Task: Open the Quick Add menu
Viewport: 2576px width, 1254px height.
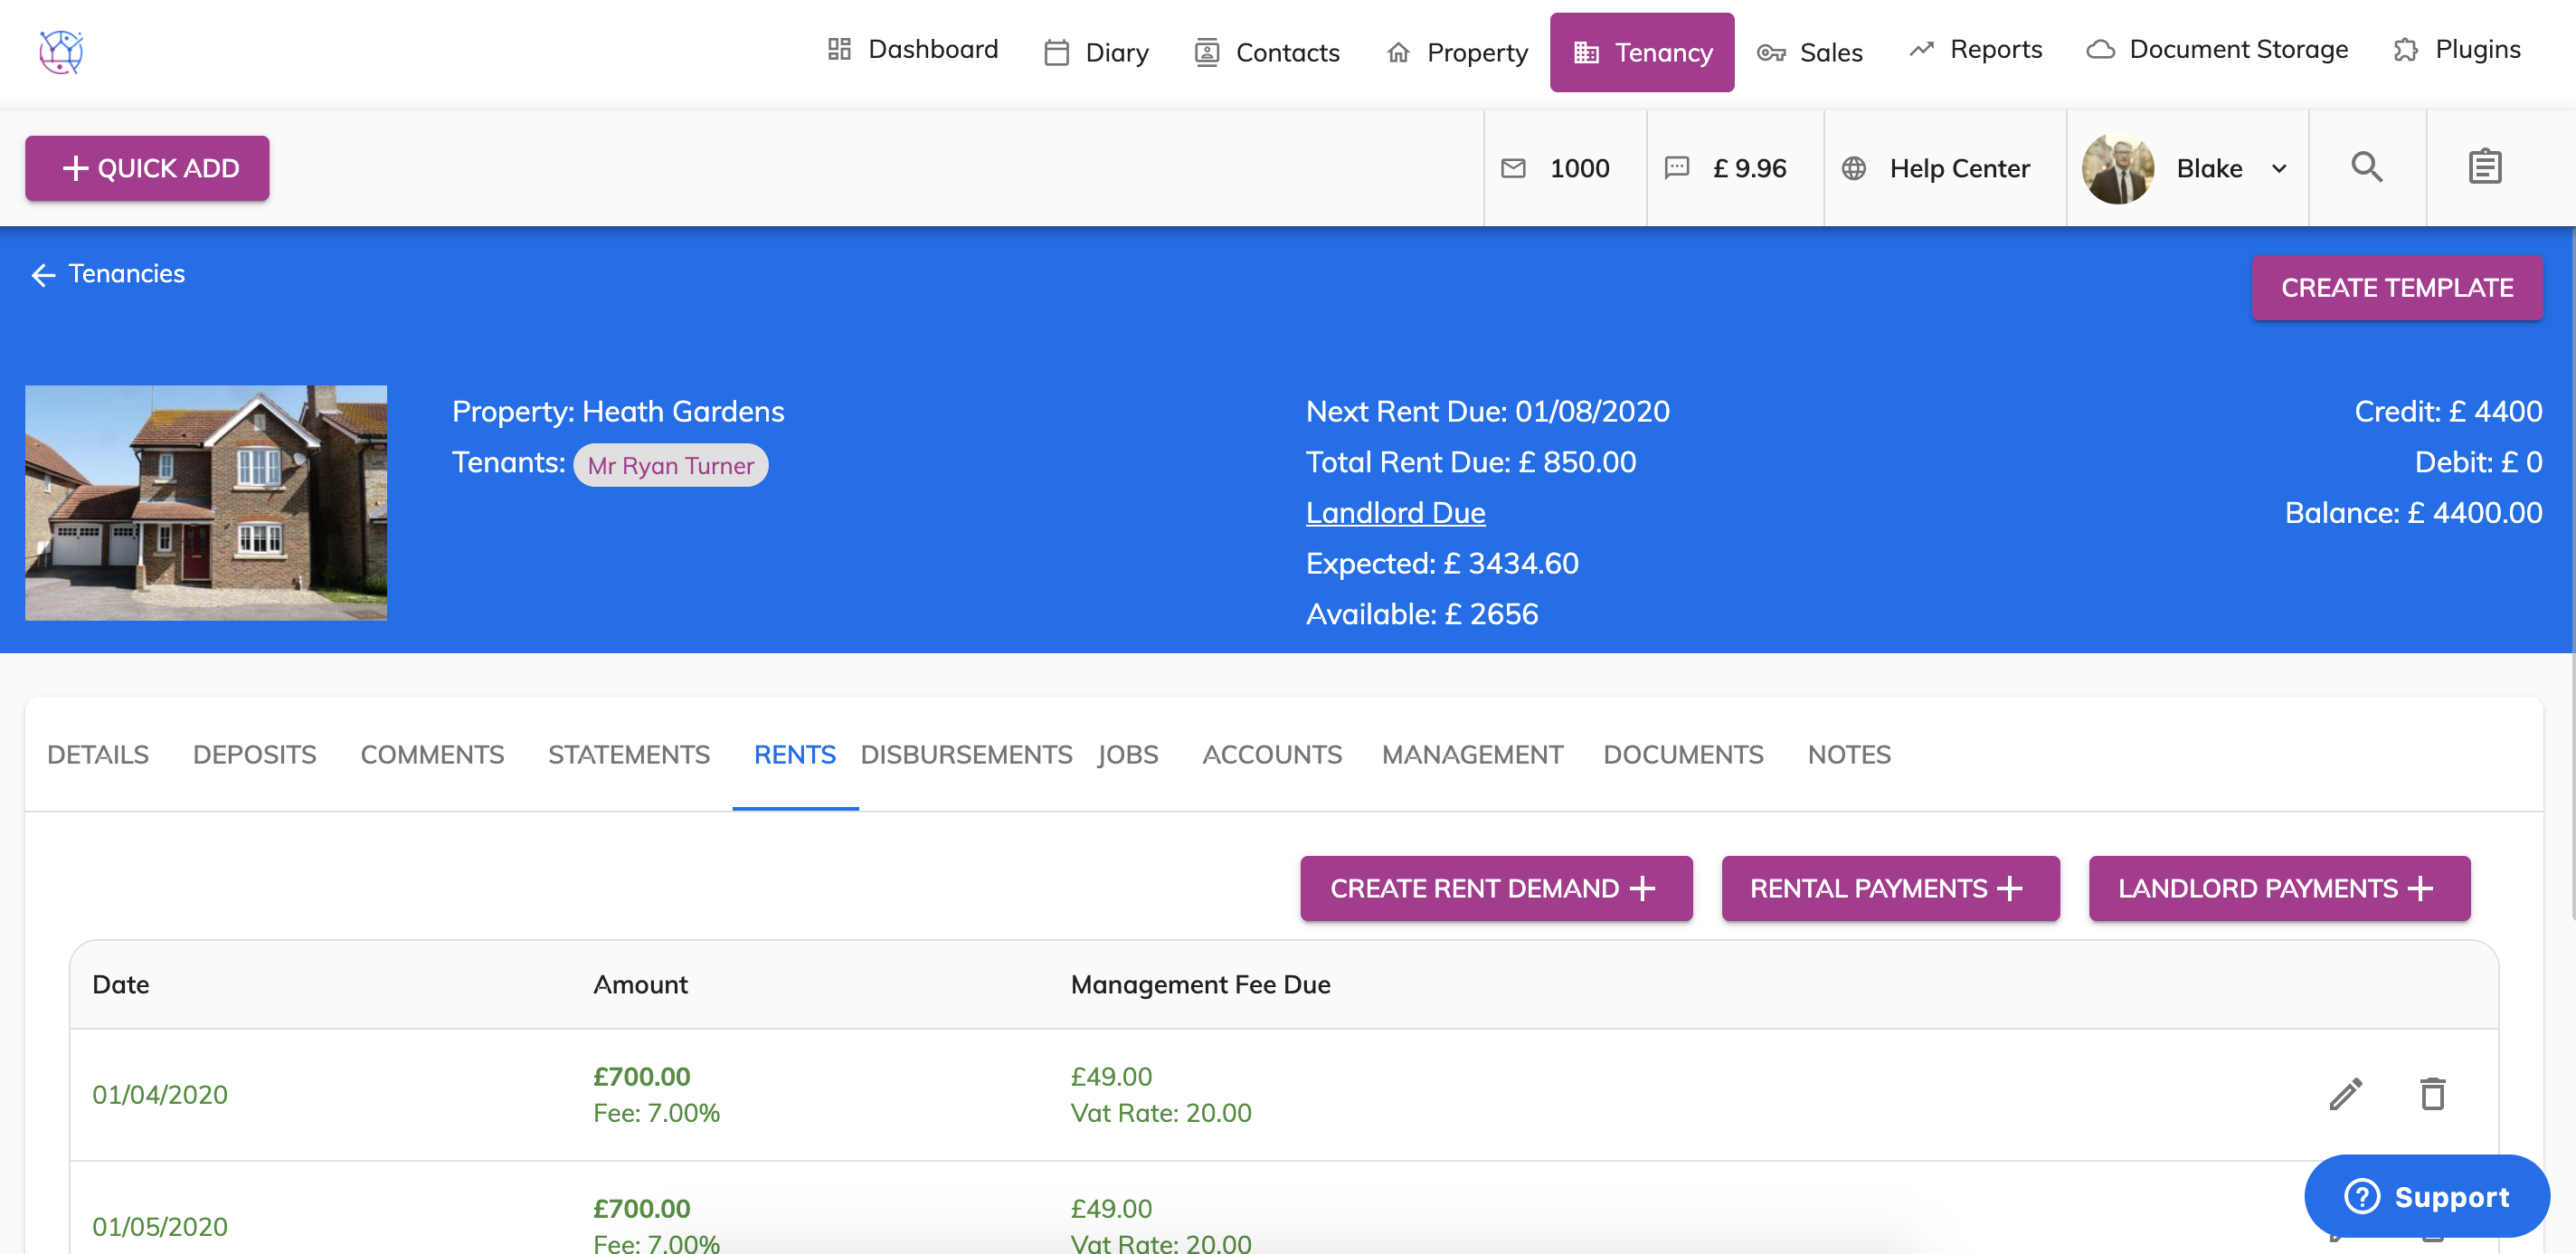Action: pos(147,168)
